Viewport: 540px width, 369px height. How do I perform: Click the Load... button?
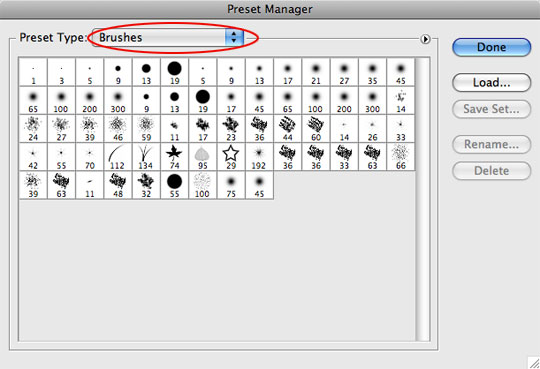pyautogui.click(x=491, y=83)
